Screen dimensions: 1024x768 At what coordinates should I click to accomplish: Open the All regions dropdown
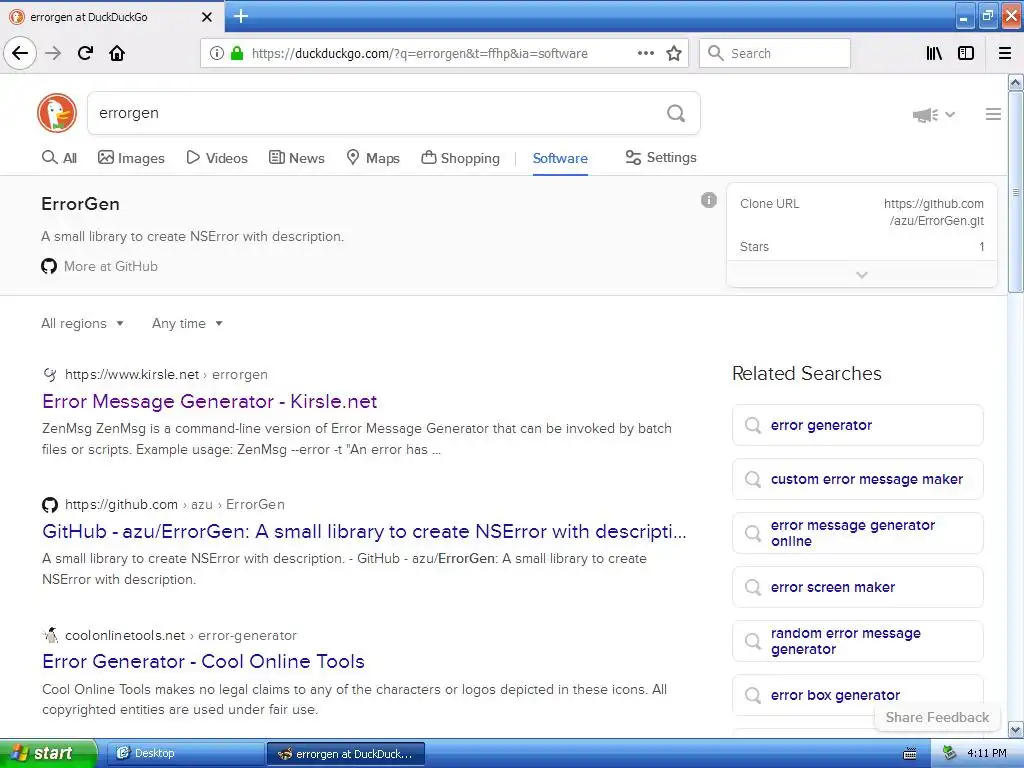[x=82, y=323]
